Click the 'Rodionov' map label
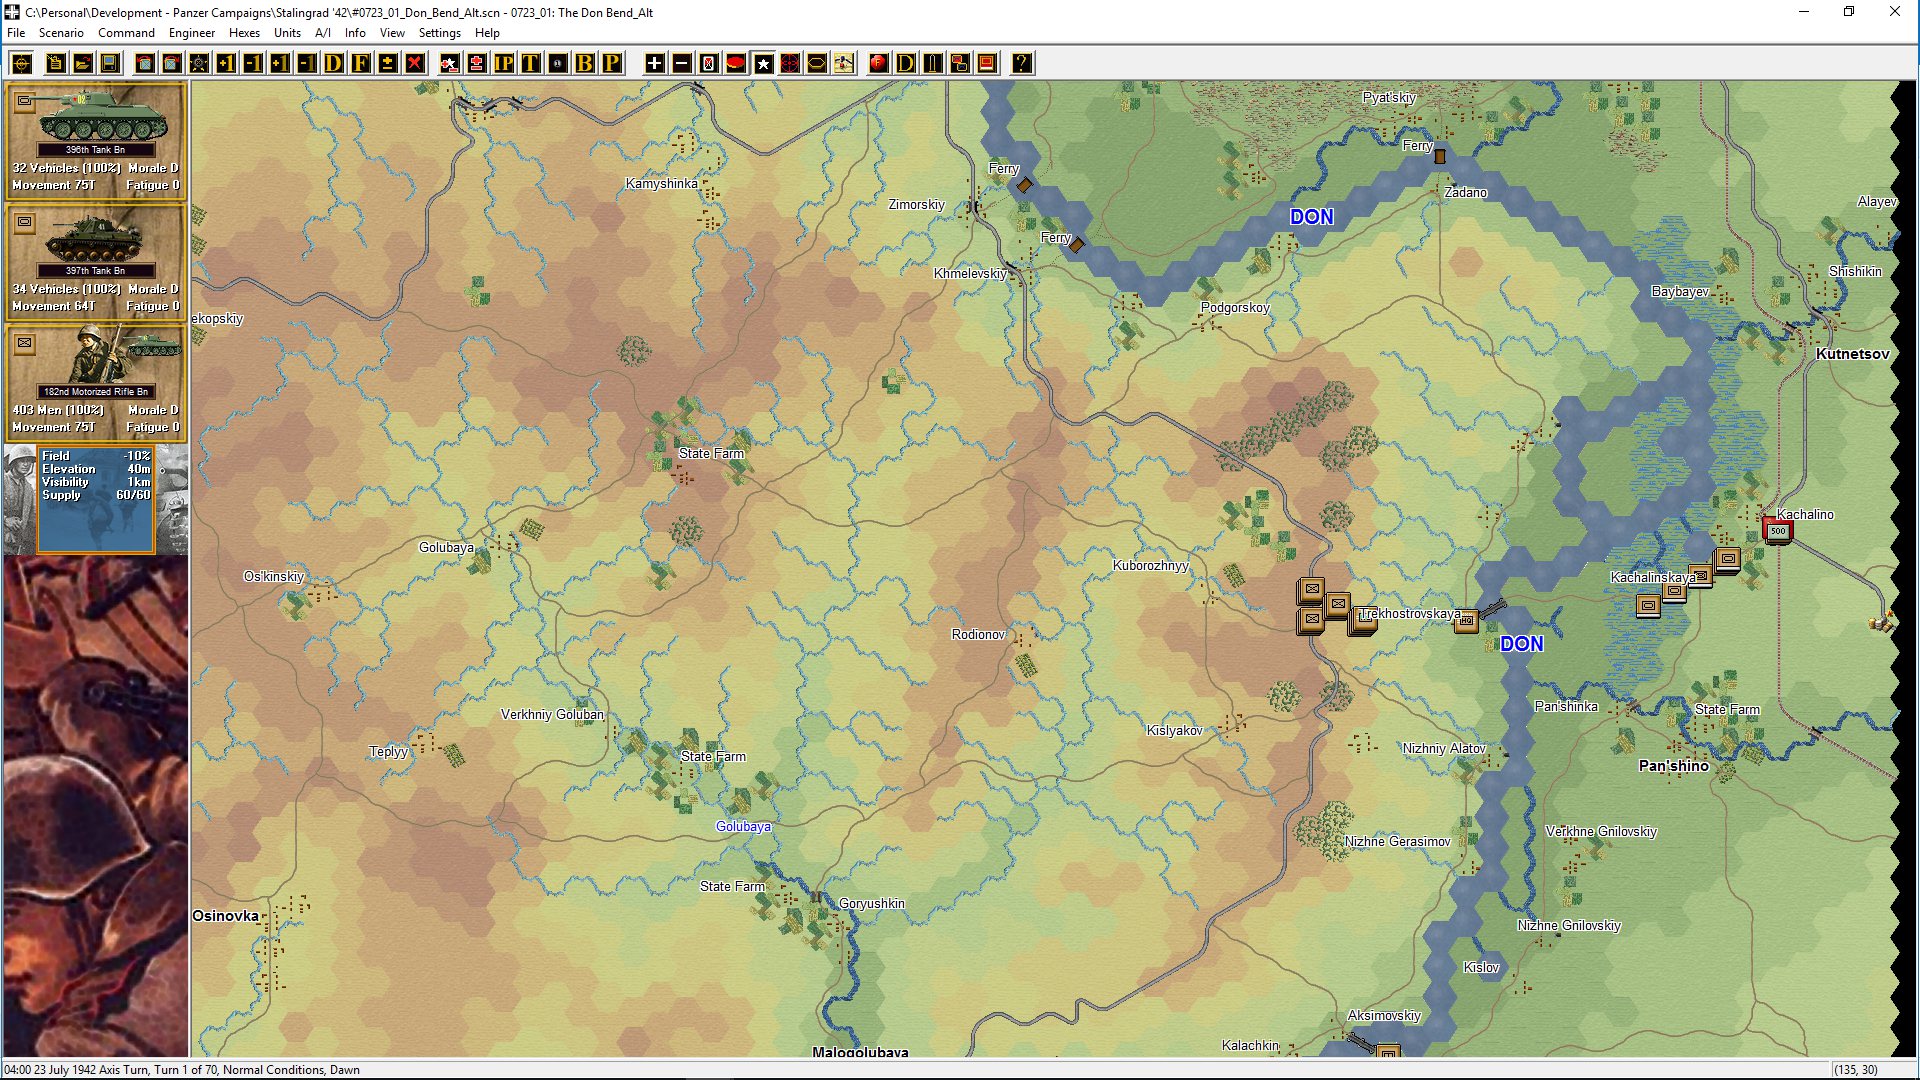Screen dimensions: 1920x1080 pyautogui.click(x=978, y=634)
